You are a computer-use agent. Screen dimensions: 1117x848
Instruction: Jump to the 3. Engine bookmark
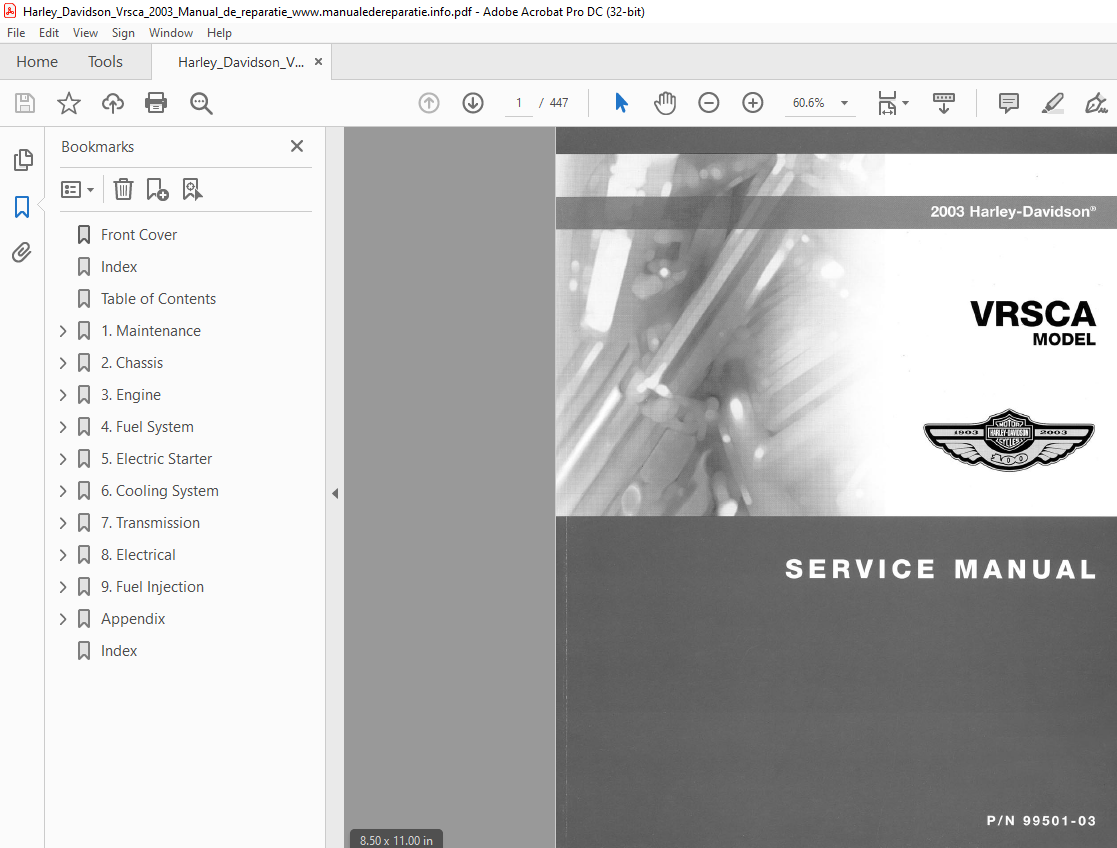coord(130,395)
